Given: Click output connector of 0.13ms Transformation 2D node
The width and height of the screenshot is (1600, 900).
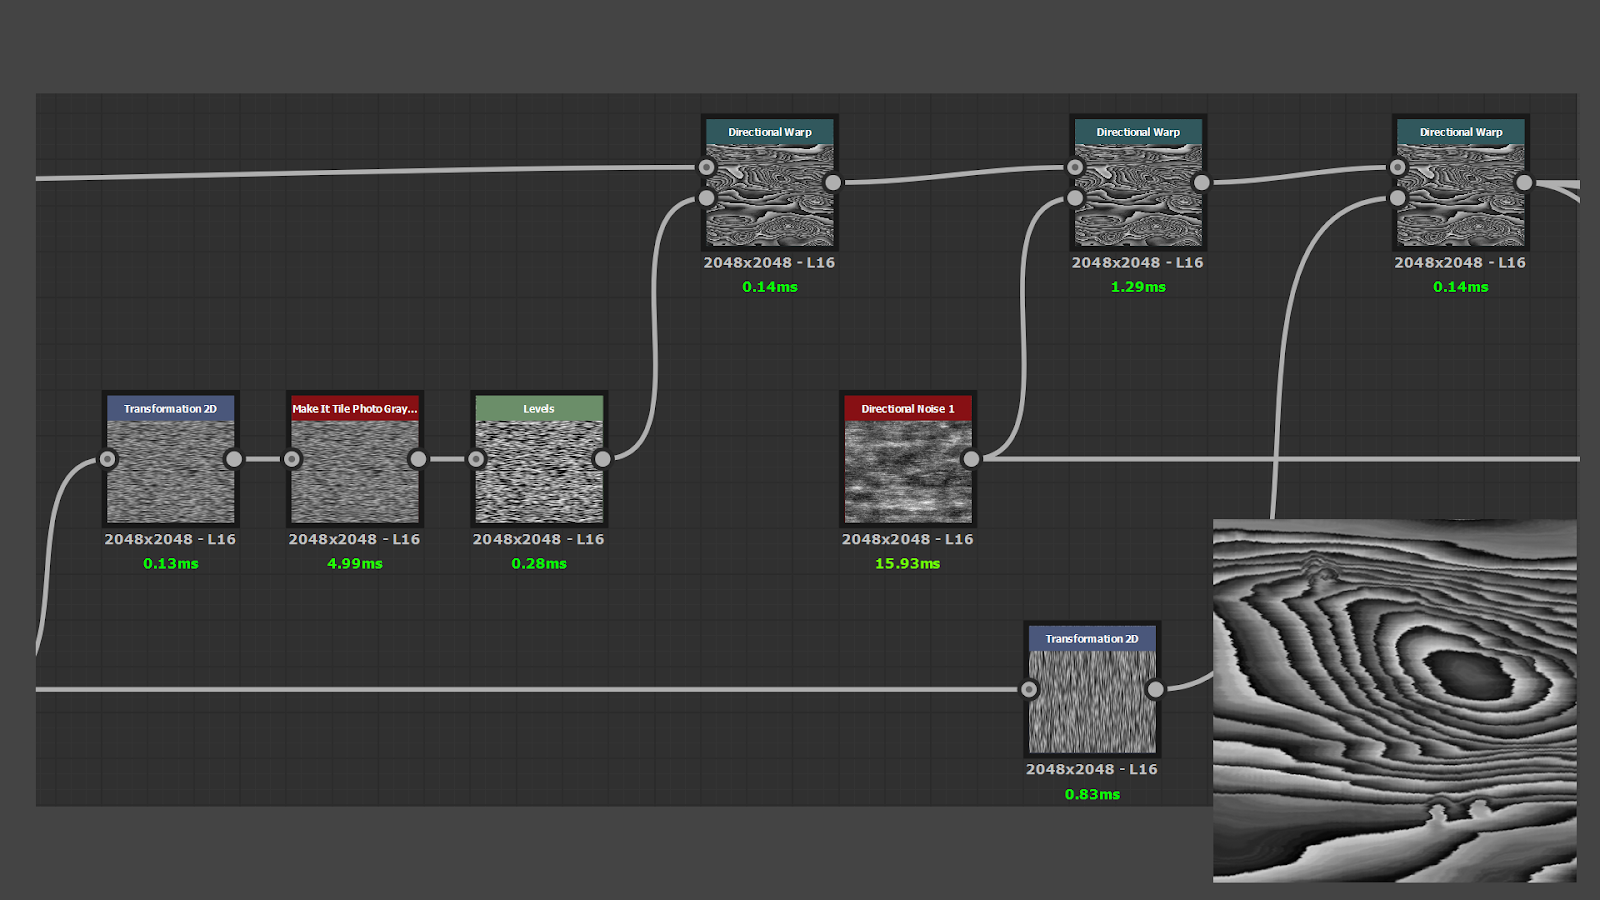Looking at the screenshot, I should point(233,459).
